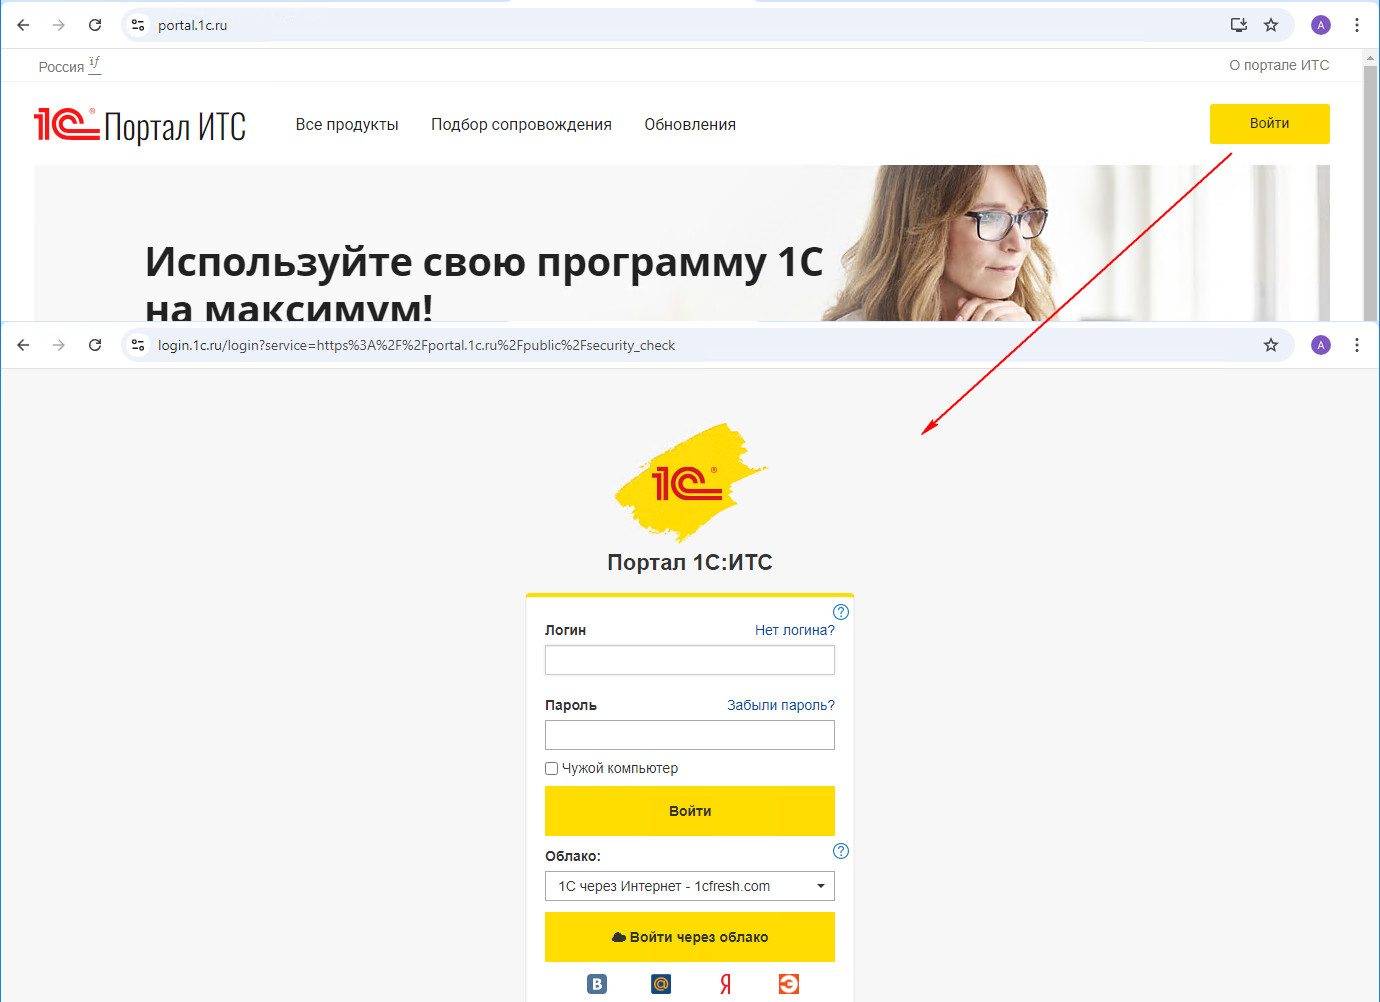1380x1002 pixels.
Task: Go forward in the portal.1c.ru browser window
Action: point(59,25)
